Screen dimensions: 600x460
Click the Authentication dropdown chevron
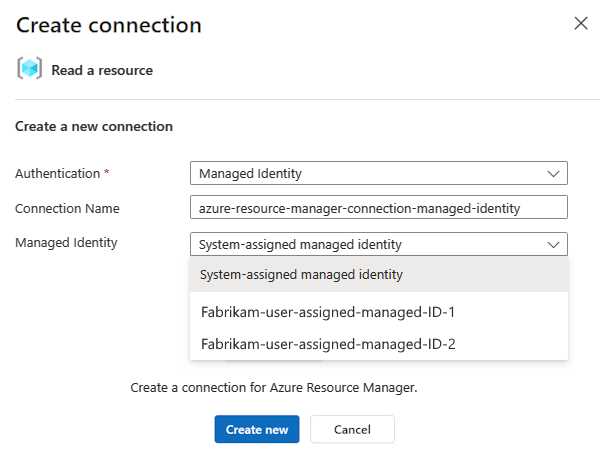pos(553,174)
